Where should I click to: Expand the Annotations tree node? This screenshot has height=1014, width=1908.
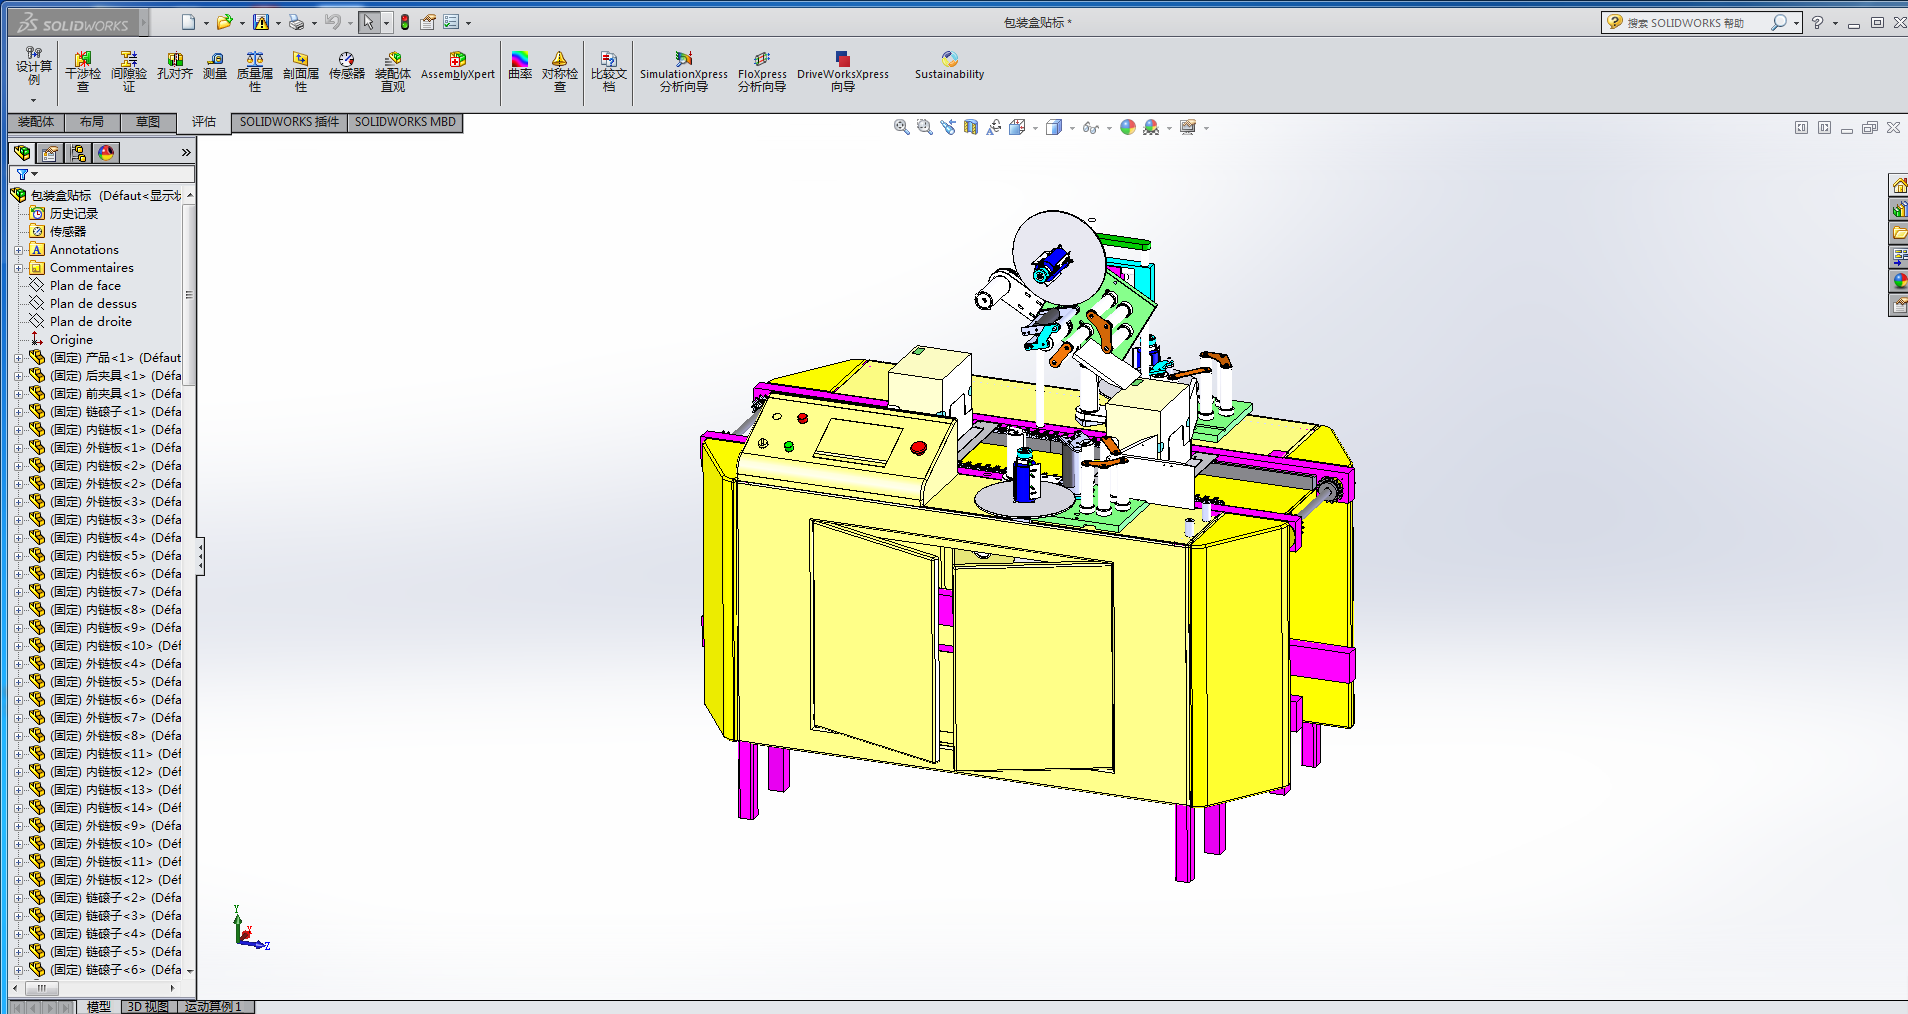(18, 250)
